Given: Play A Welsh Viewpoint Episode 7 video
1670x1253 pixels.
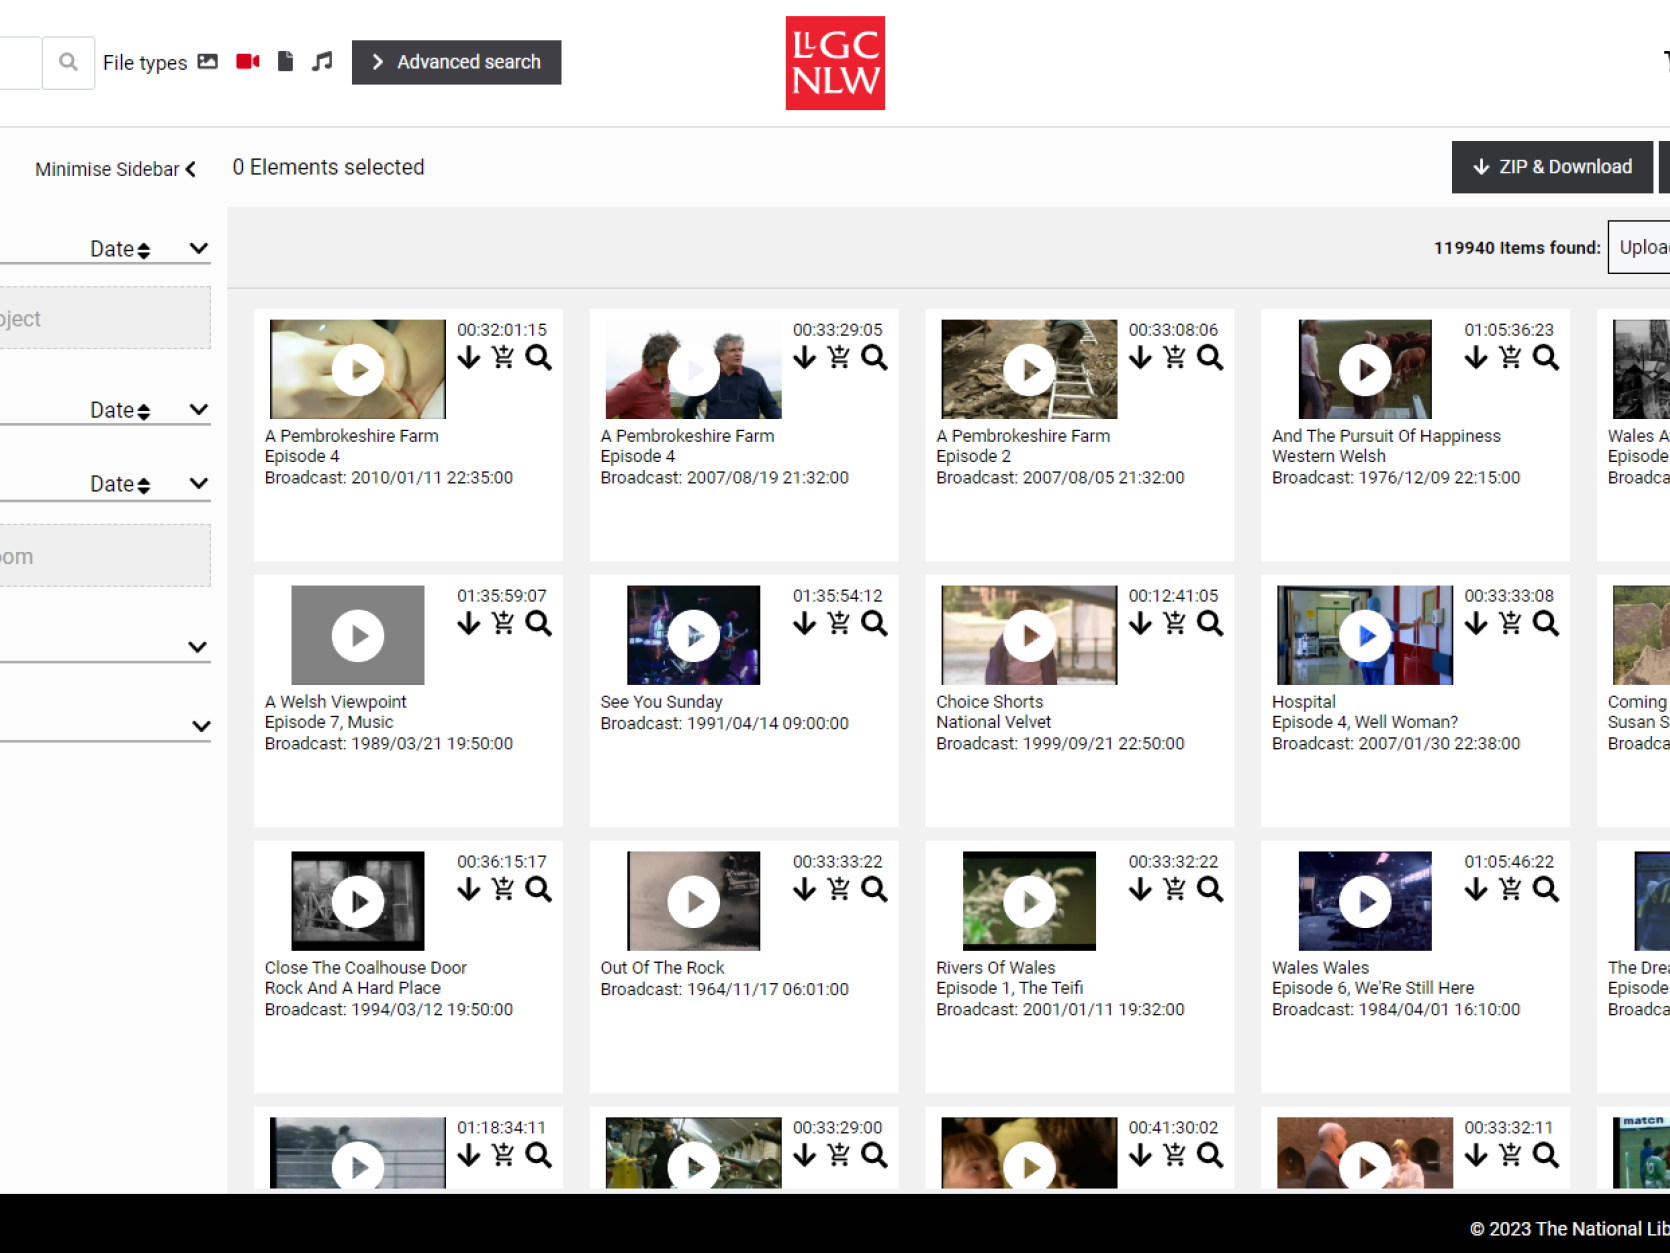Looking at the screenshot, I should (358, 635).
